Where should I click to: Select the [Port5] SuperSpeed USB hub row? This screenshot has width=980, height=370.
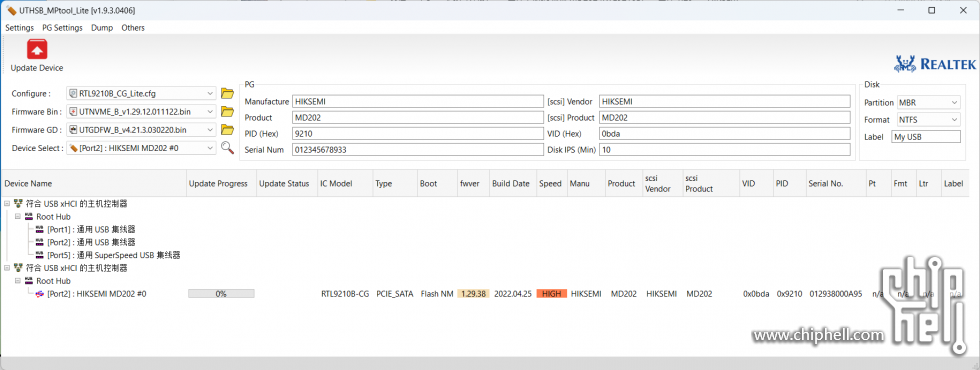click(114, 255)
